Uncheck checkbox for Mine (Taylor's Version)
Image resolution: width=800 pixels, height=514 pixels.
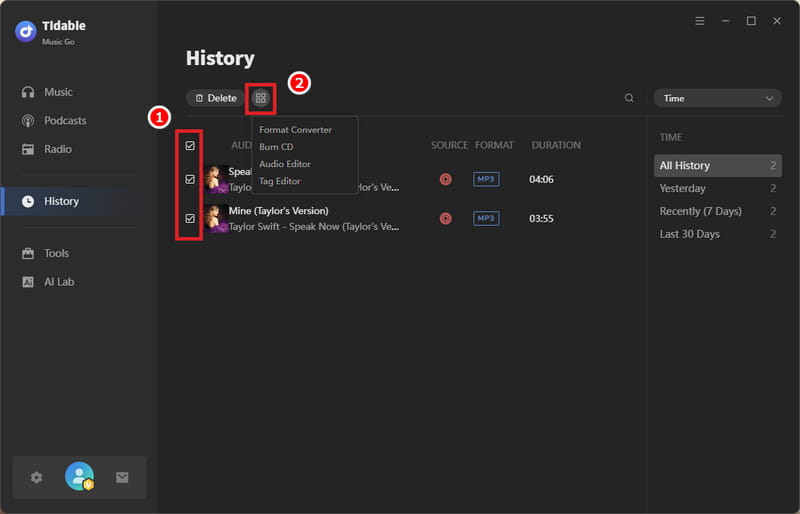190,218
